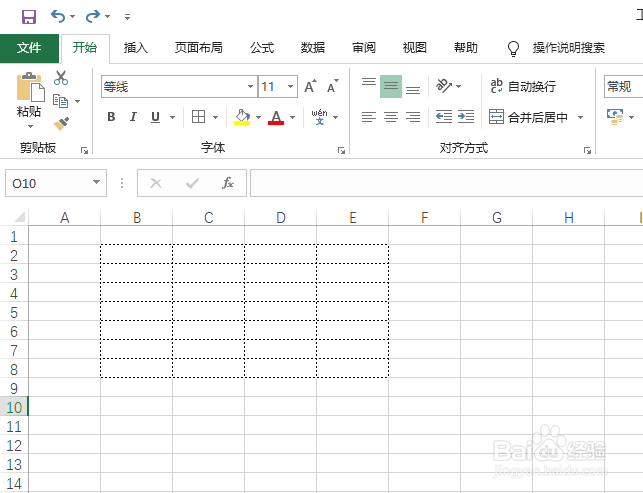Align text right
This screenshot has height=493, width=643.
(413, 117)
